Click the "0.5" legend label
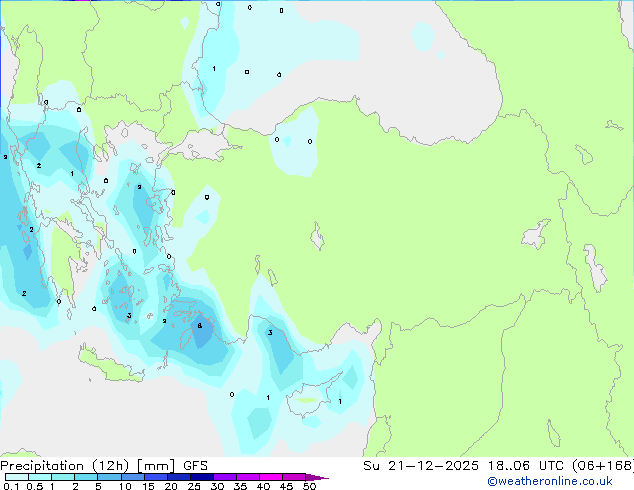Image resolution: width=634 pixels, height=490 pixels. tap(35, 486)
